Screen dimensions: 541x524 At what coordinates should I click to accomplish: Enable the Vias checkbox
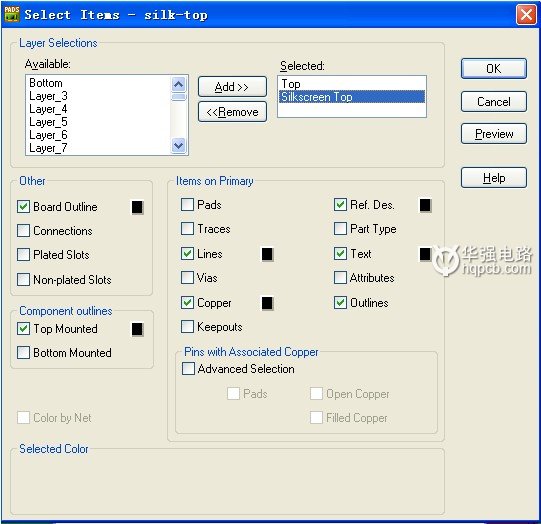tap(187, 277)
